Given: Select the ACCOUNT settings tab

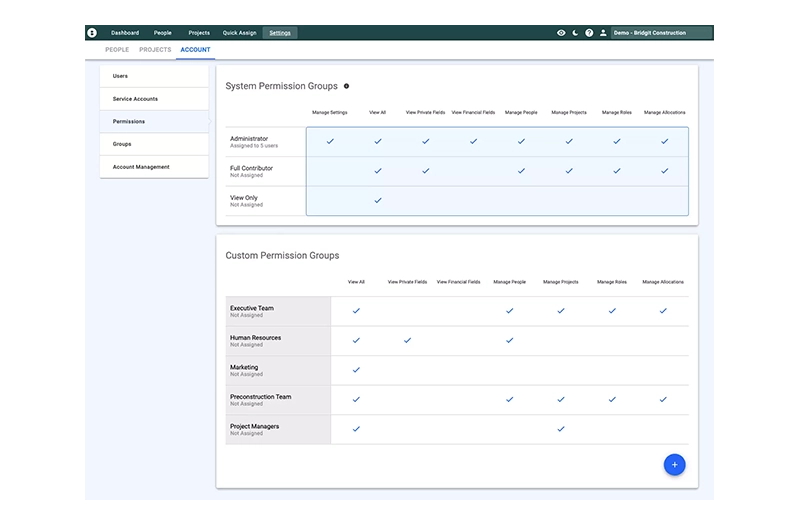Looking at the screenshot, I should (x=195, y=49).
